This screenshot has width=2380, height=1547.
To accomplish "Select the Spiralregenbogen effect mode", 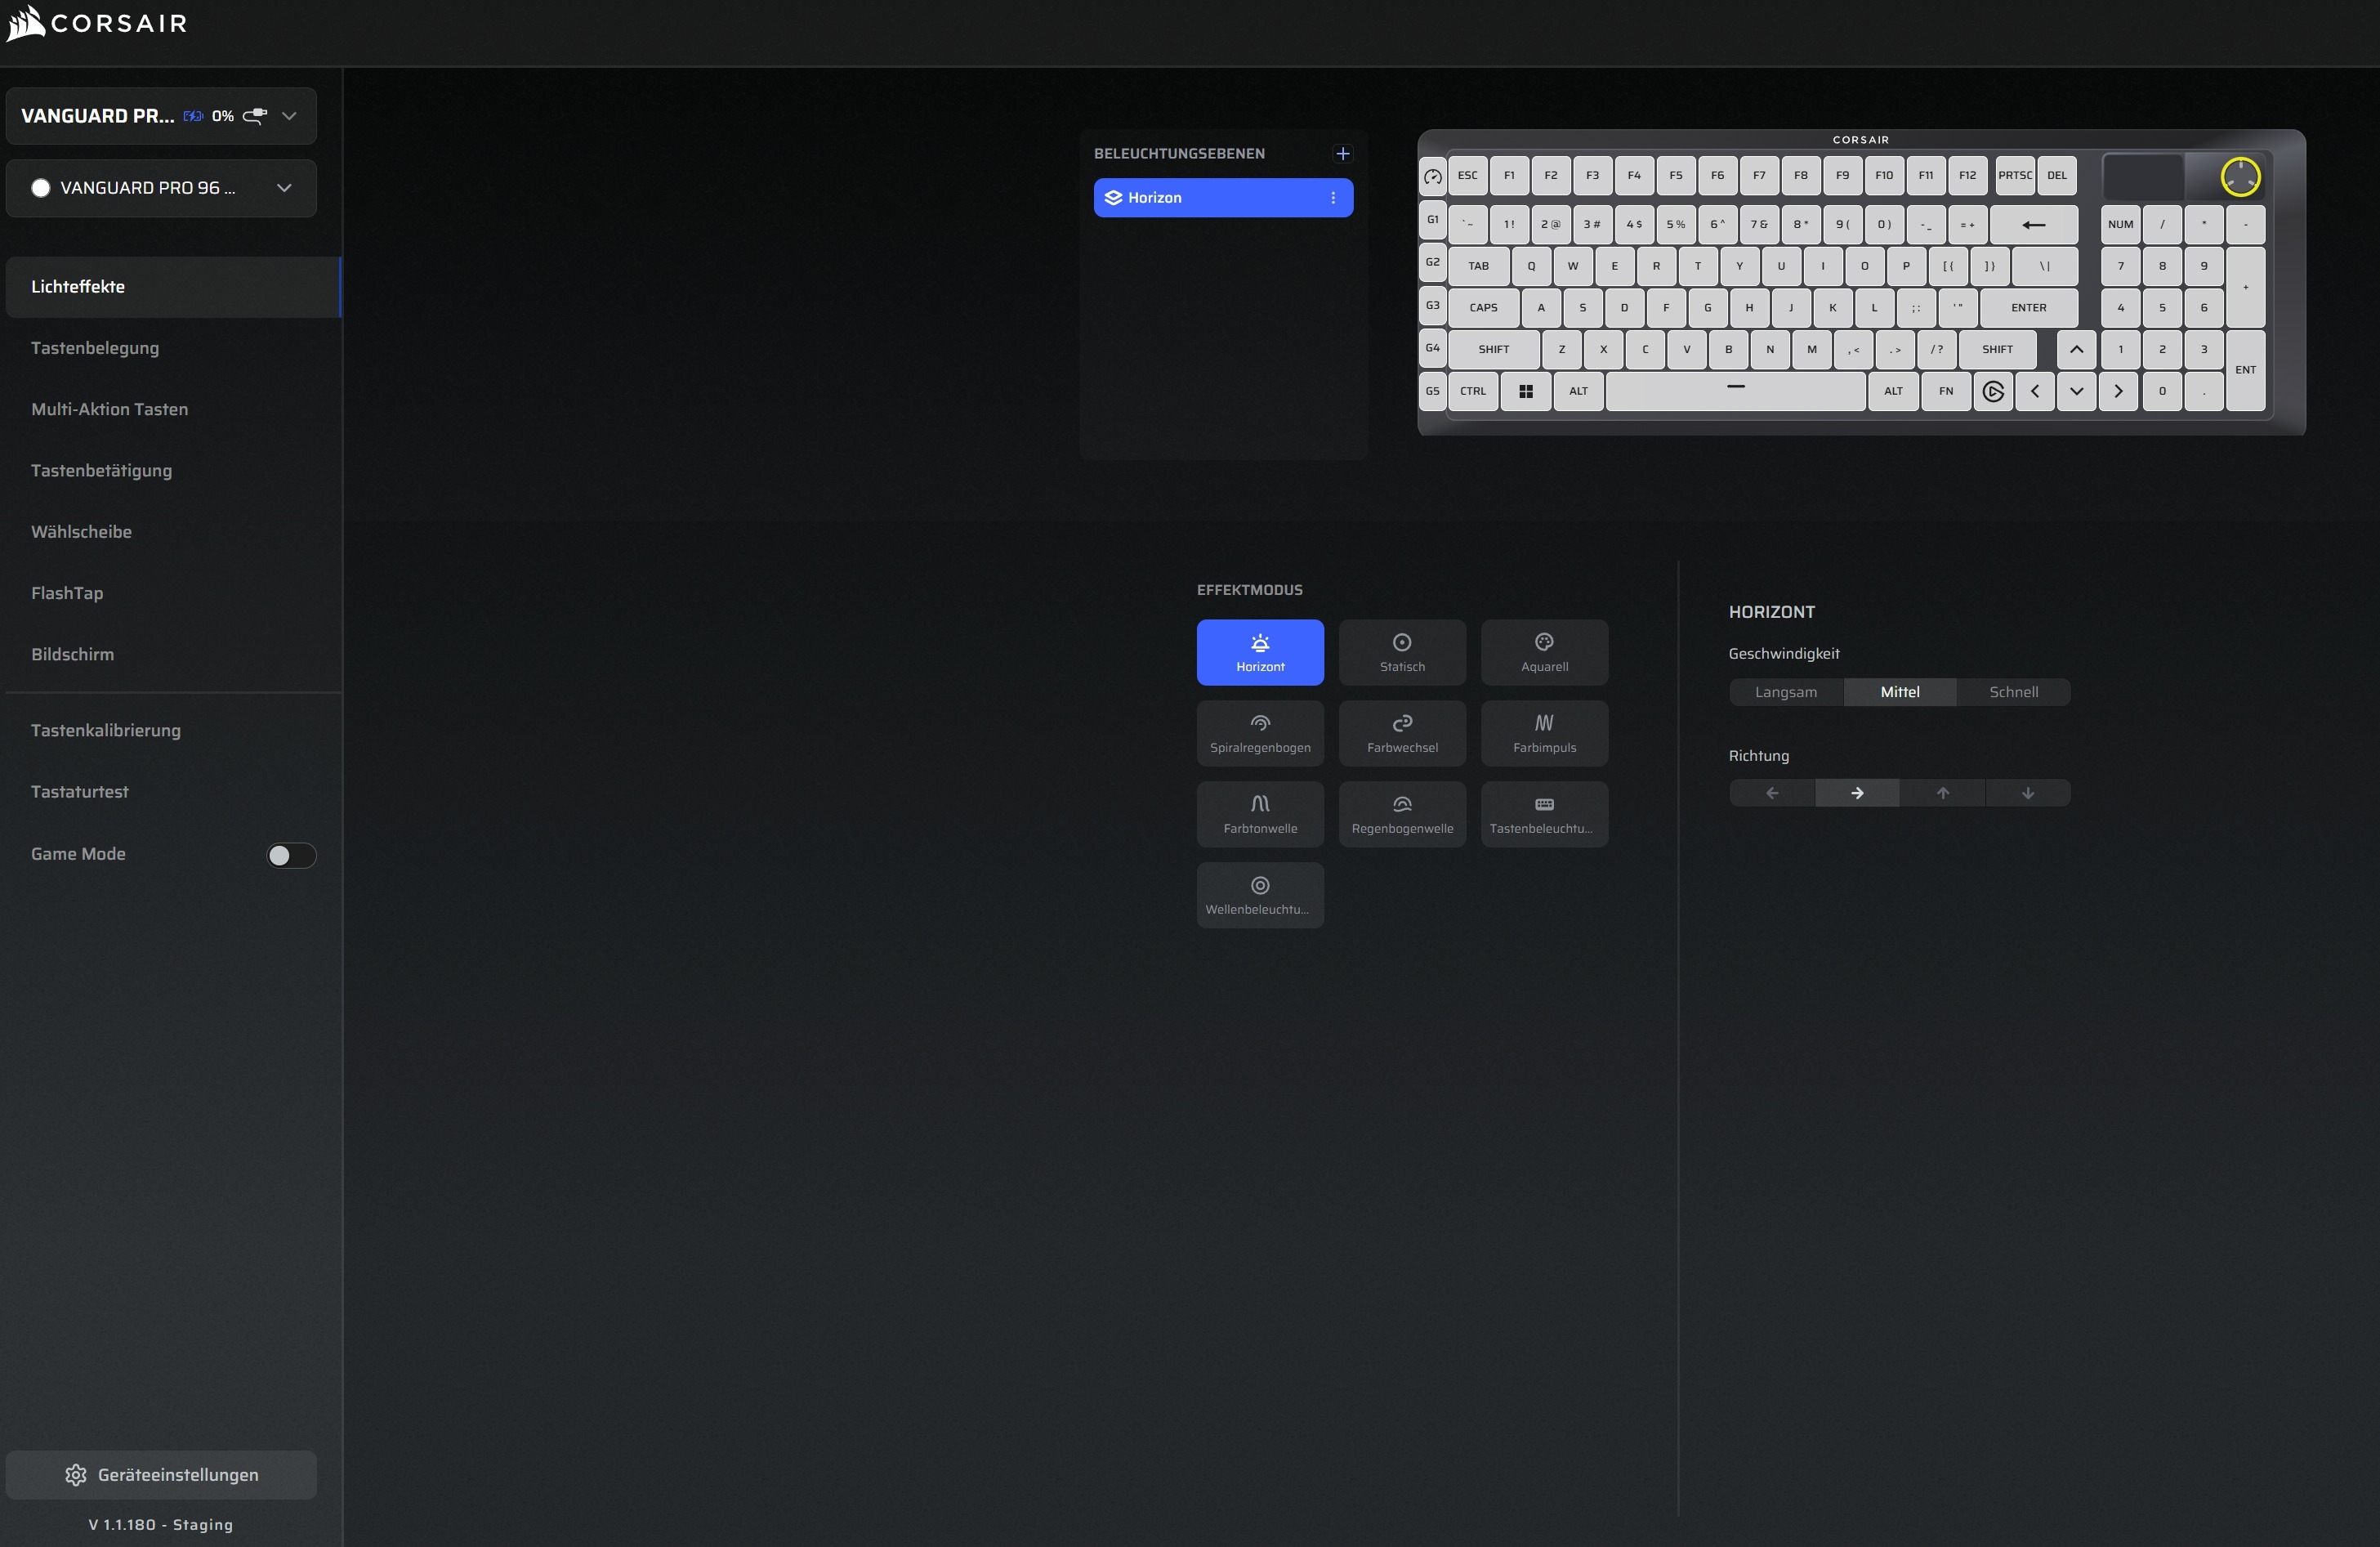I will [1260, 733].
